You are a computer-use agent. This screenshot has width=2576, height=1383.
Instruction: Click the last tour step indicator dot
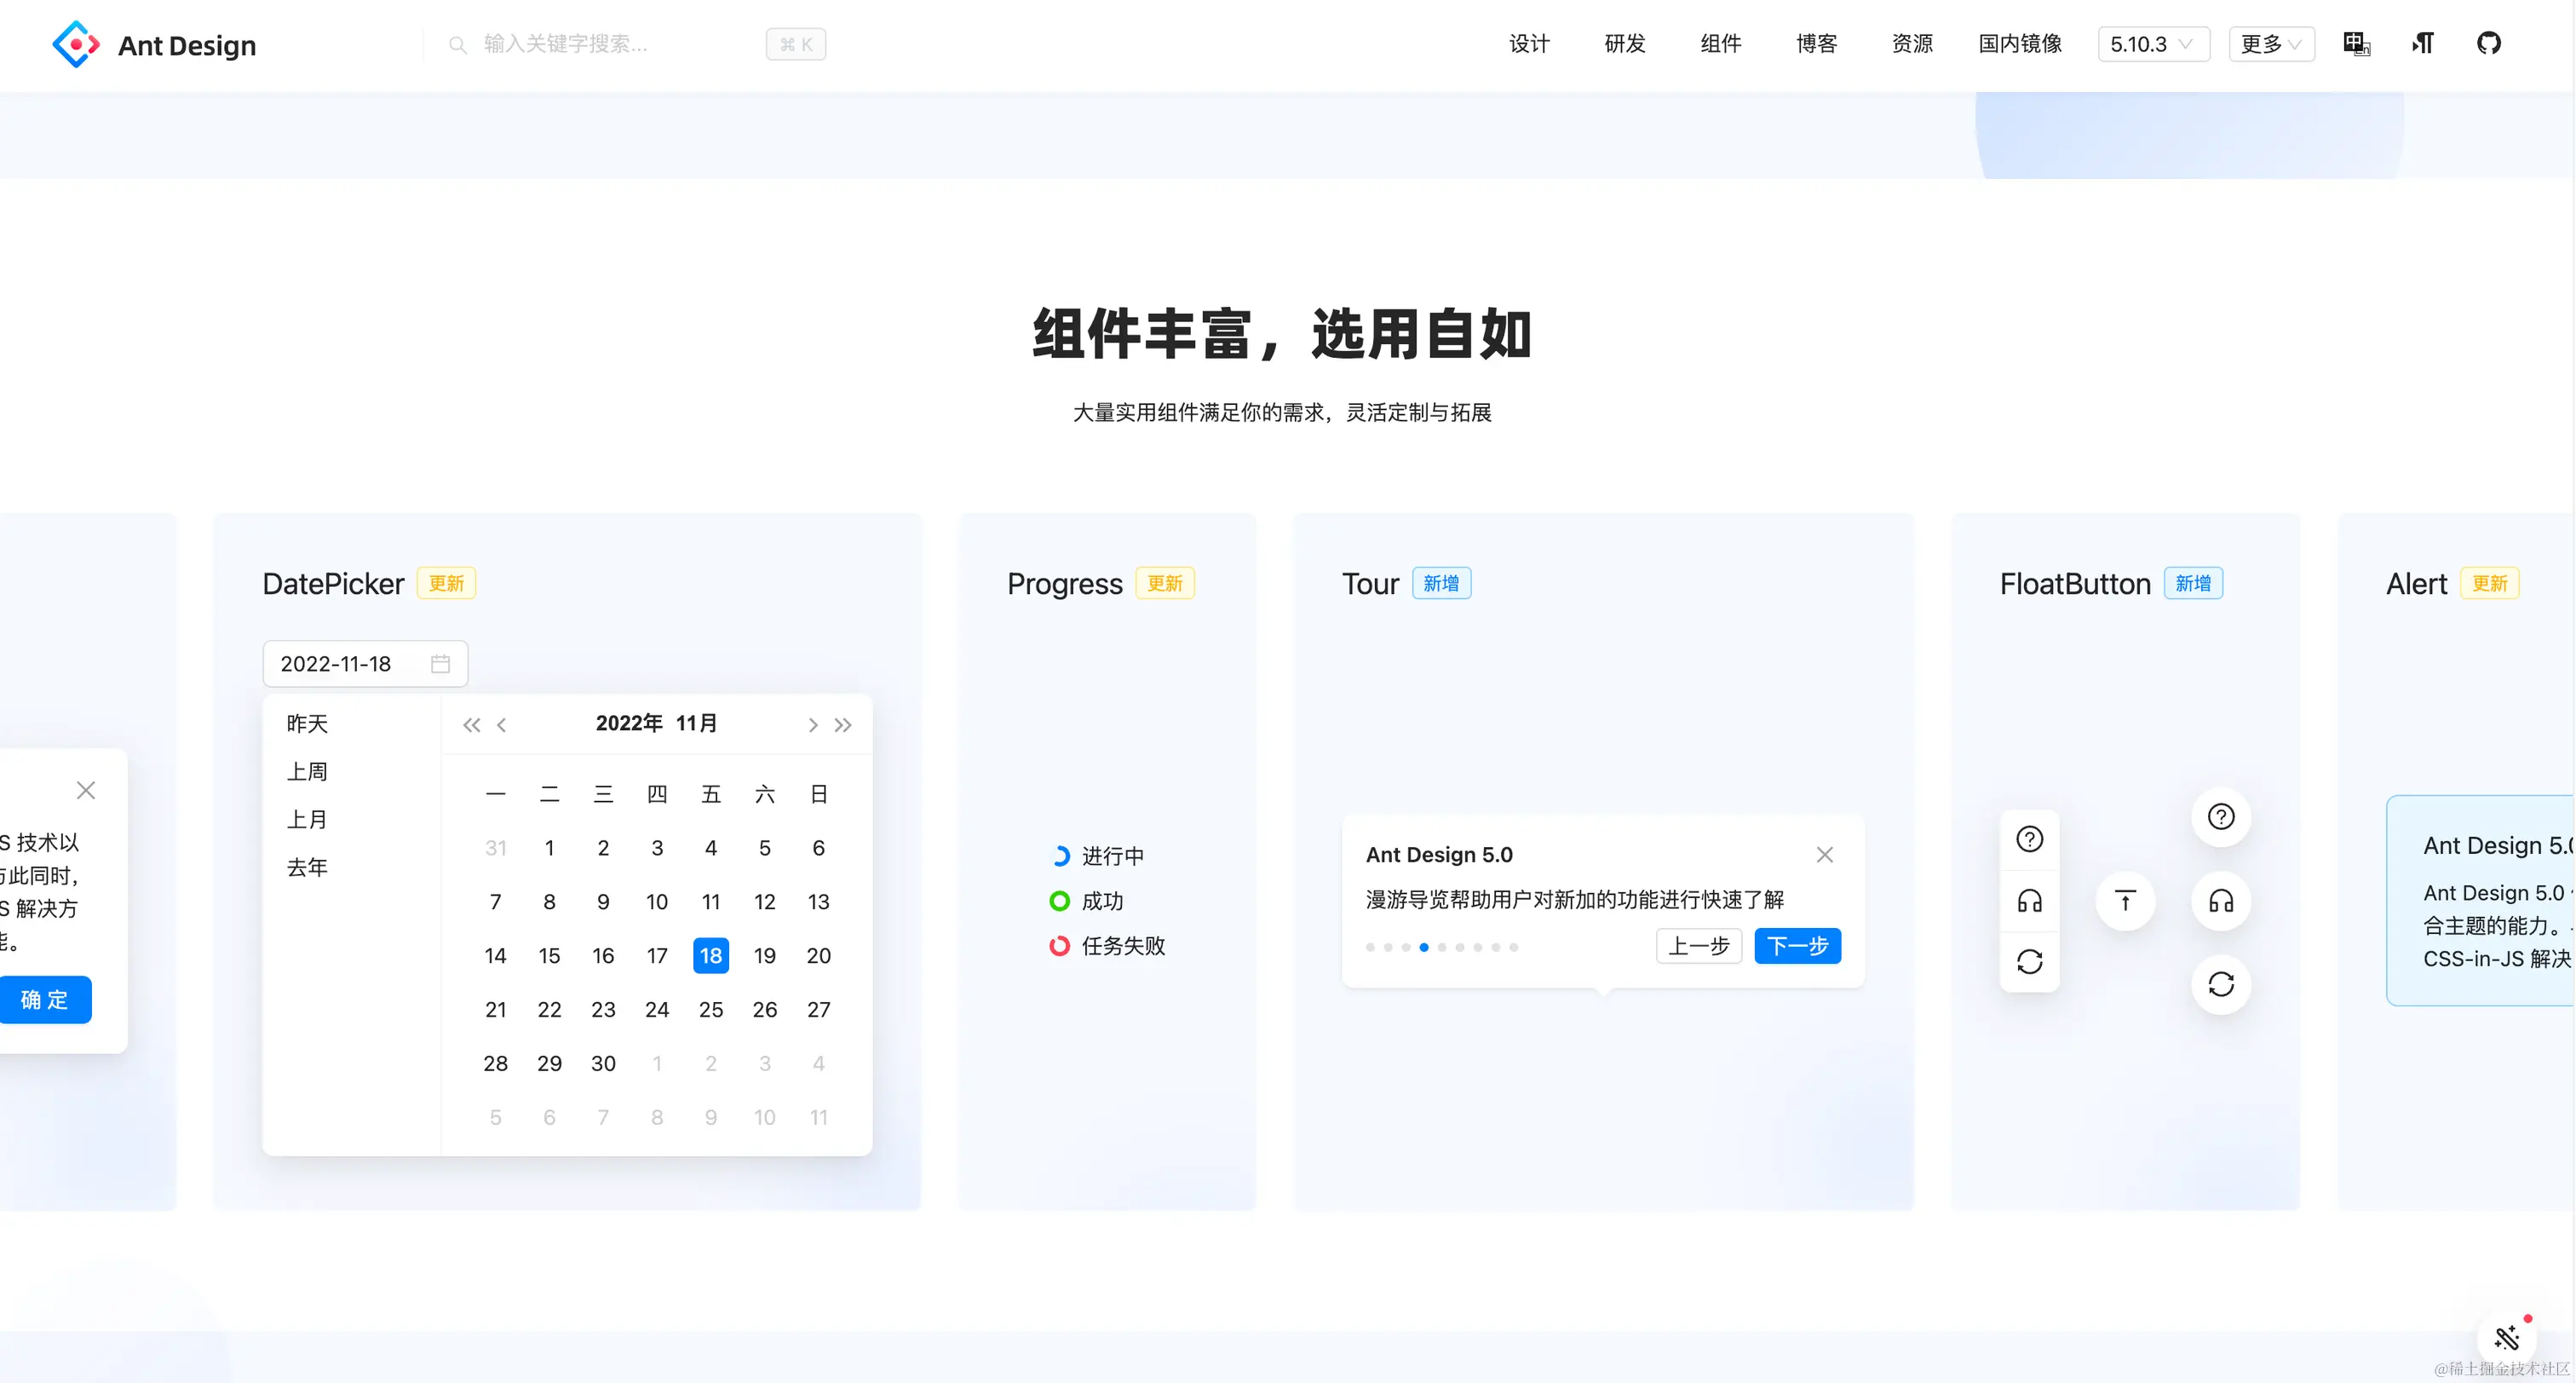click(1514, 947)
